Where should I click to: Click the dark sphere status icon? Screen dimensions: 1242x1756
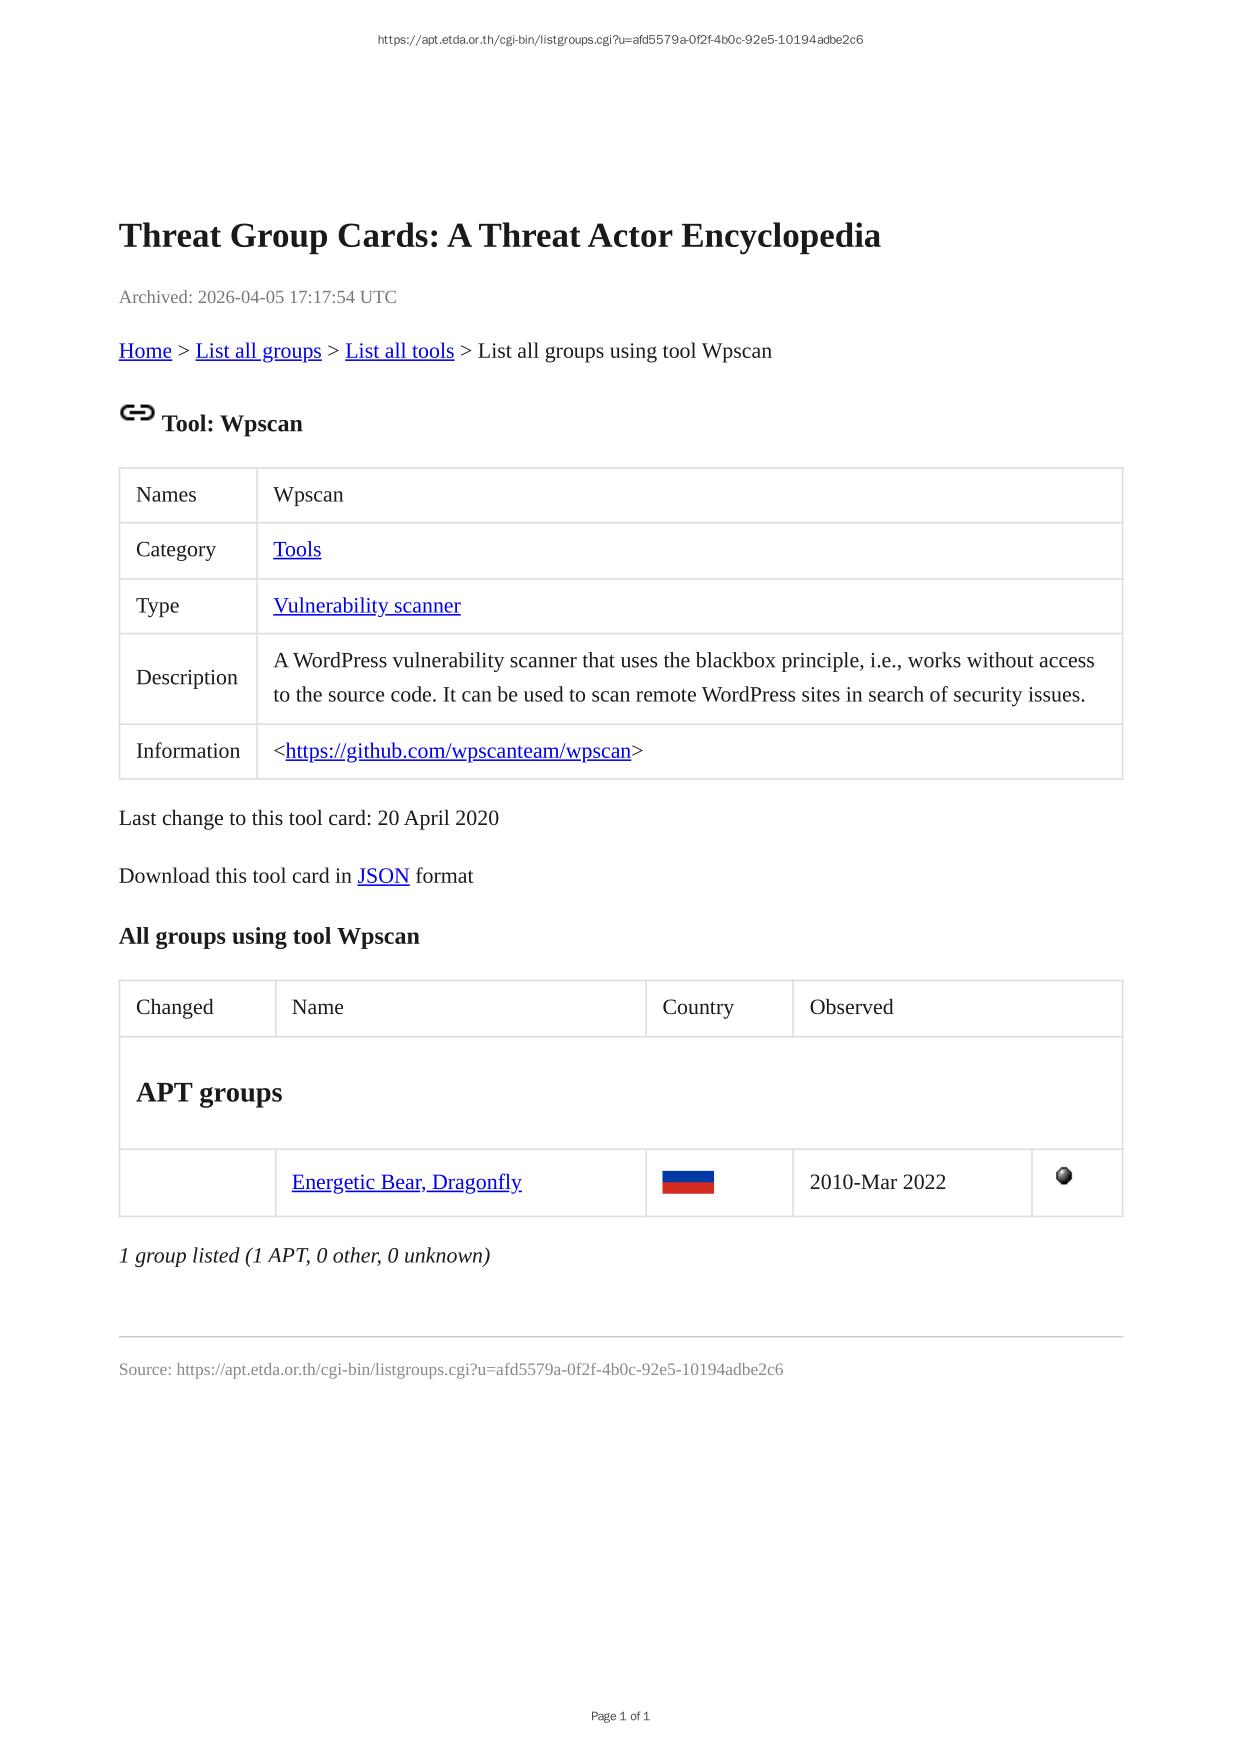point(1064,1176)
